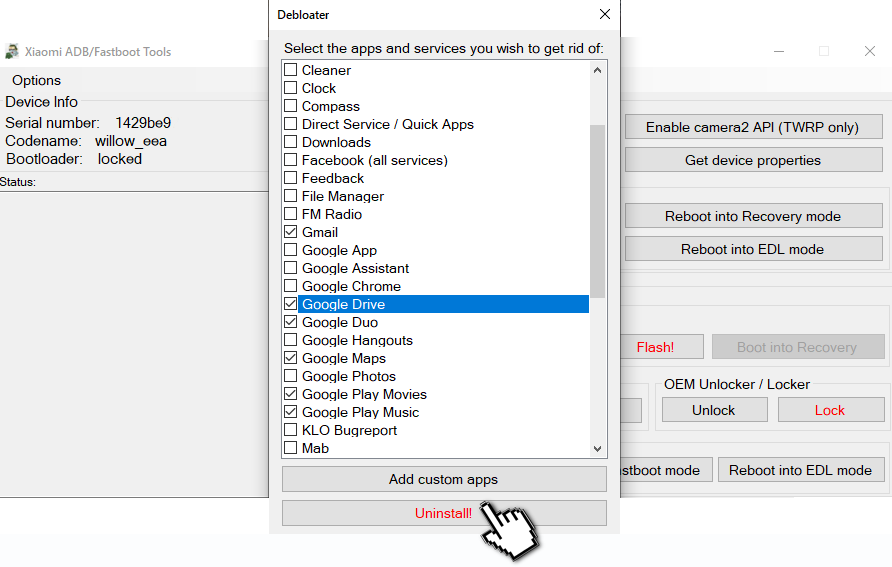Tick the Google App checkbox
Viewport: 892px width, 567px height.
(290, 250)
